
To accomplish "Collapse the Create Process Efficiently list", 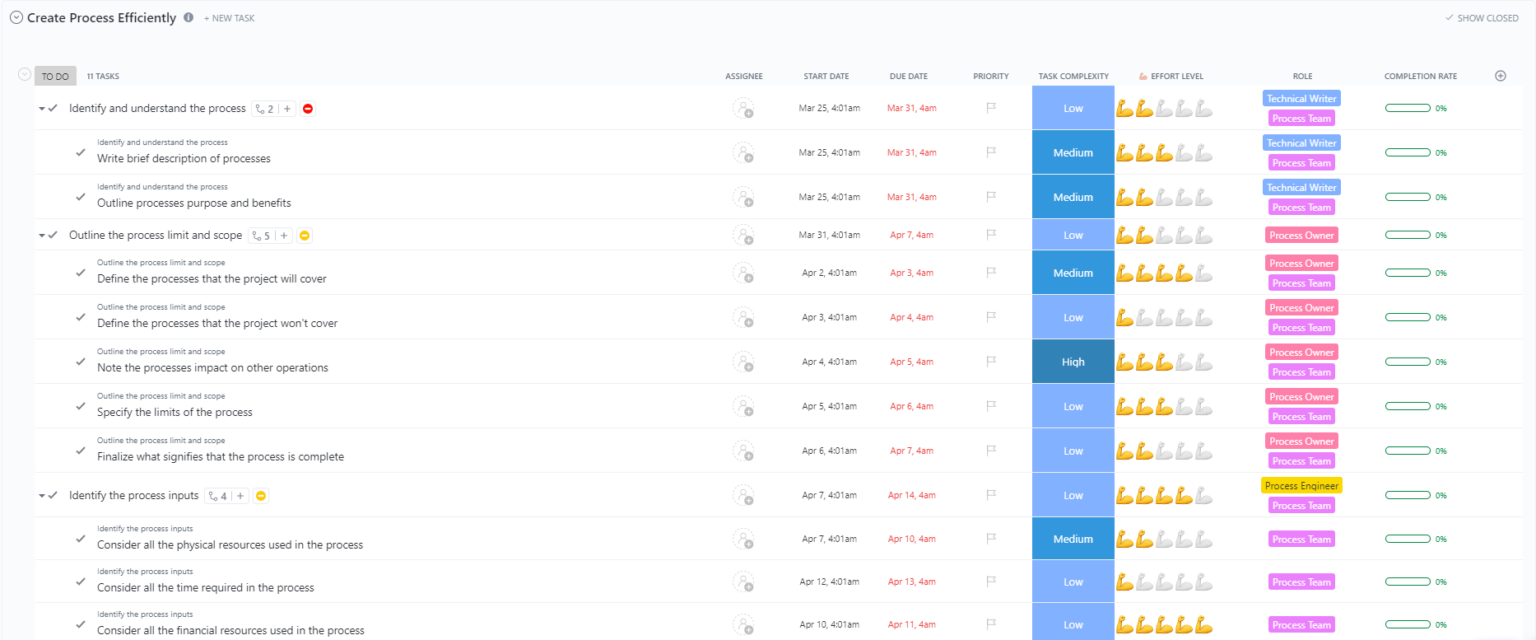I will 16,18.
